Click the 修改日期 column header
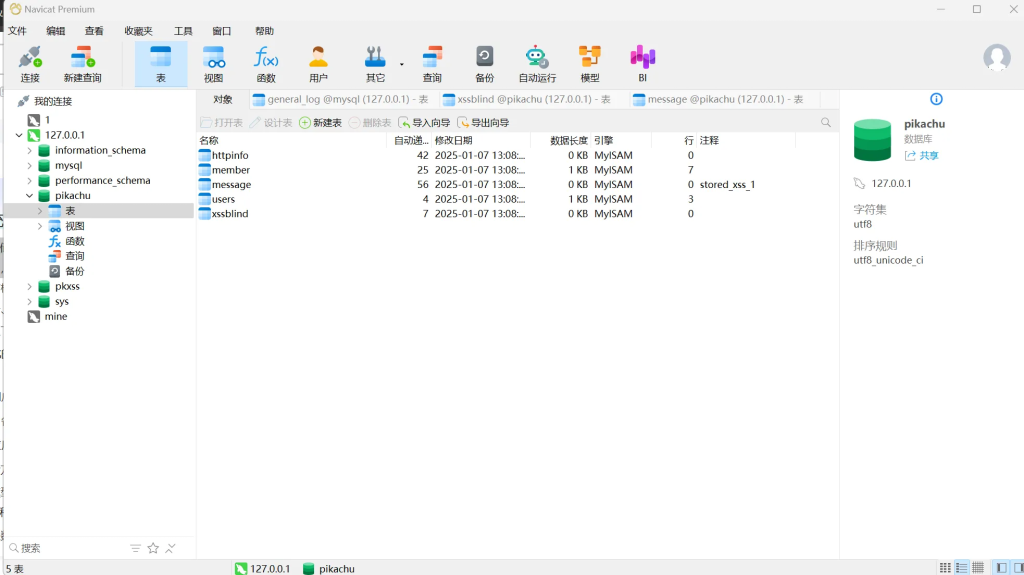 tap(481, 140)
